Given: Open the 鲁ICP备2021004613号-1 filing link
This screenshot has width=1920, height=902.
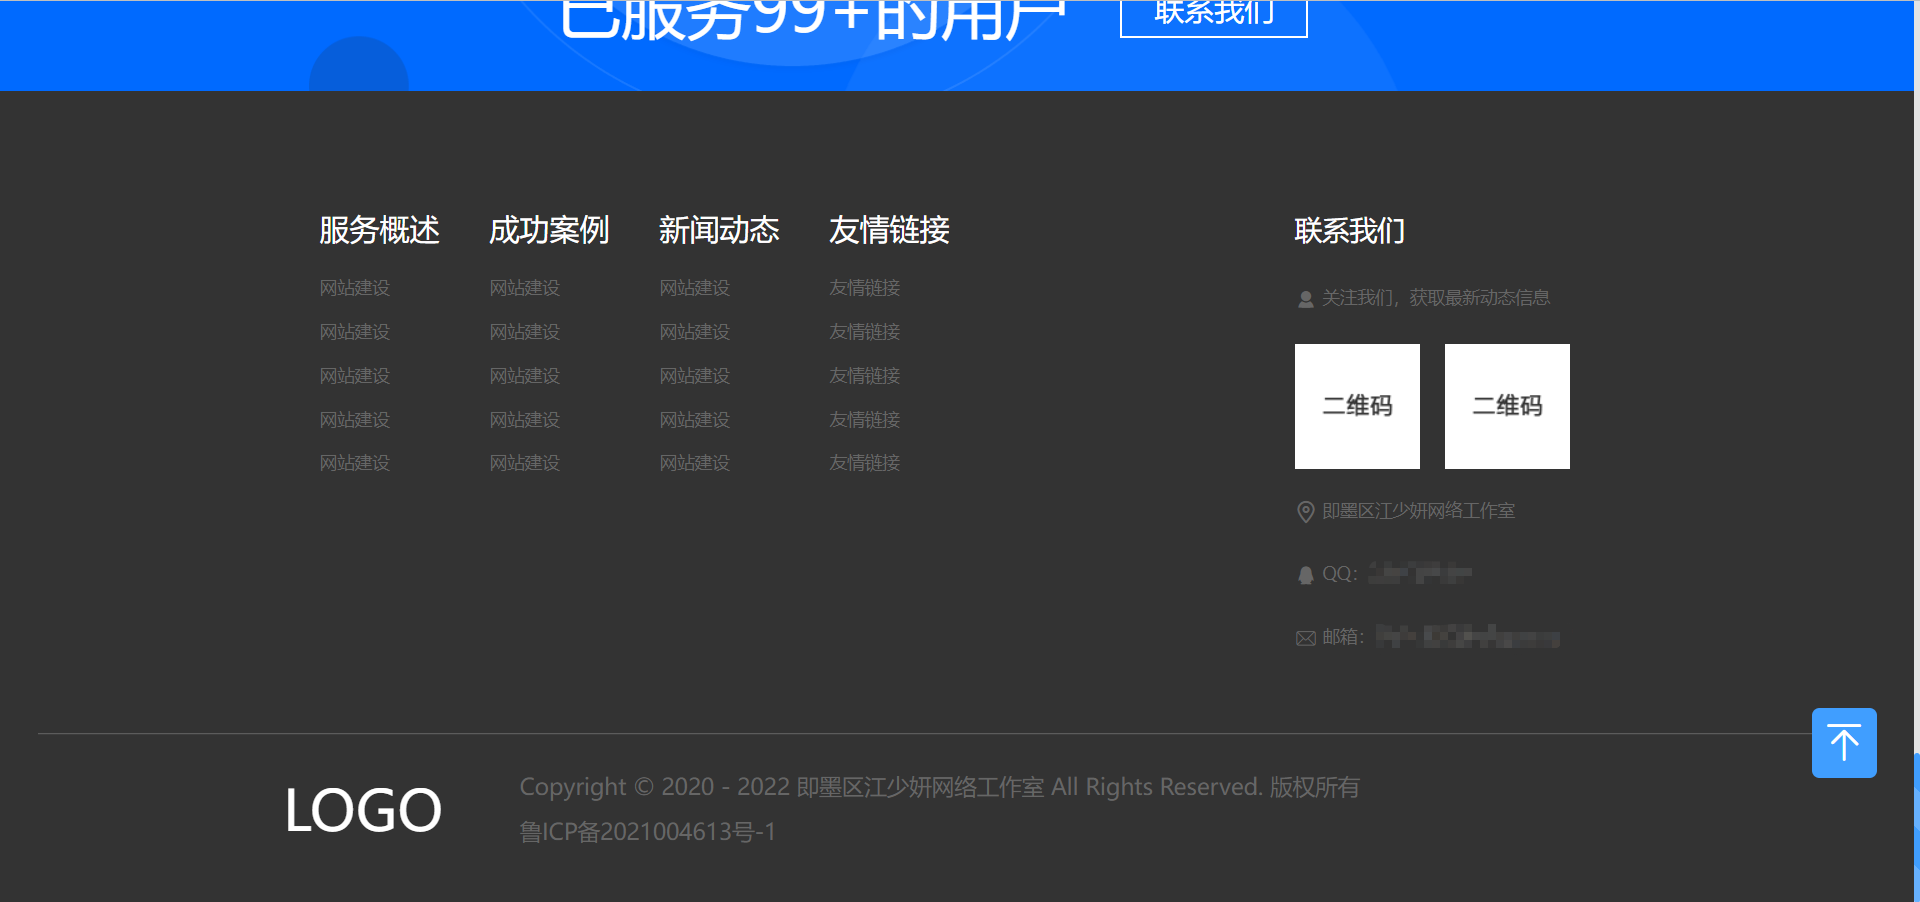Looking at the screenshot, I should pyautogui.click(x=646, y=831).
